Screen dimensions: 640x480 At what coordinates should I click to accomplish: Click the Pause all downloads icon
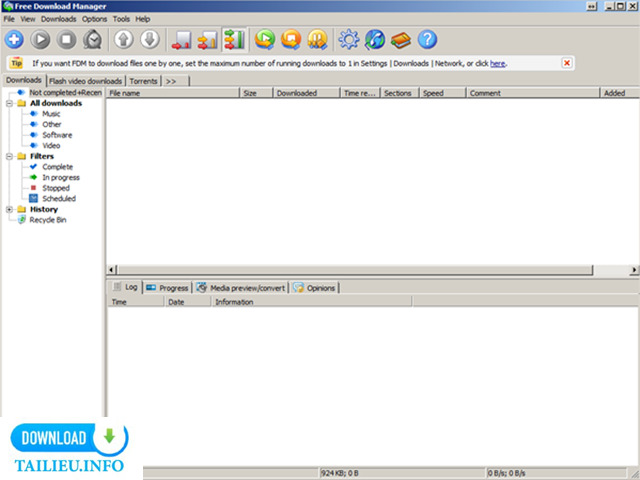(318, 40)
